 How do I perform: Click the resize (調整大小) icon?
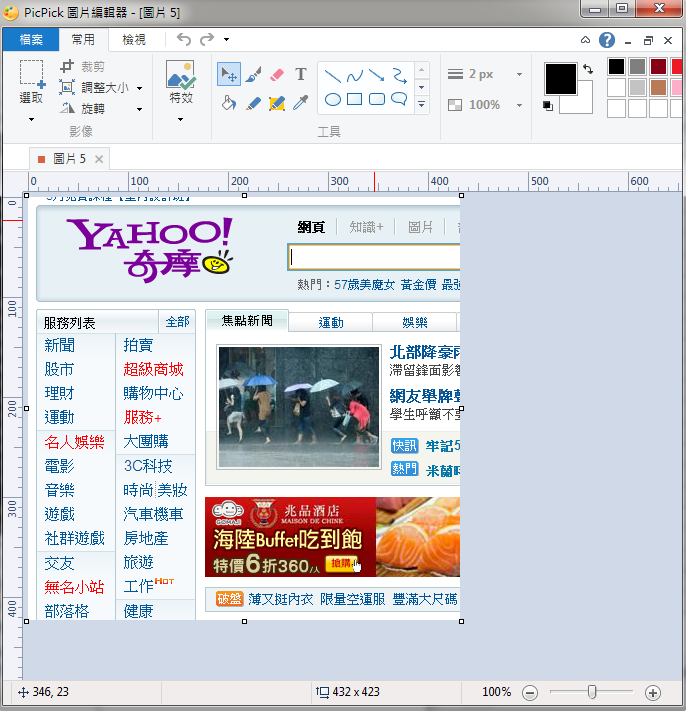click(x=67, y=87)
